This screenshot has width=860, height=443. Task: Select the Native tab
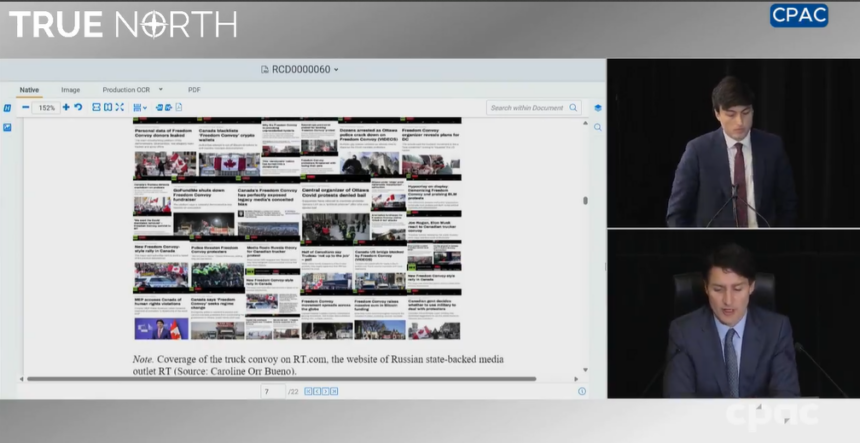pos(29,90)
